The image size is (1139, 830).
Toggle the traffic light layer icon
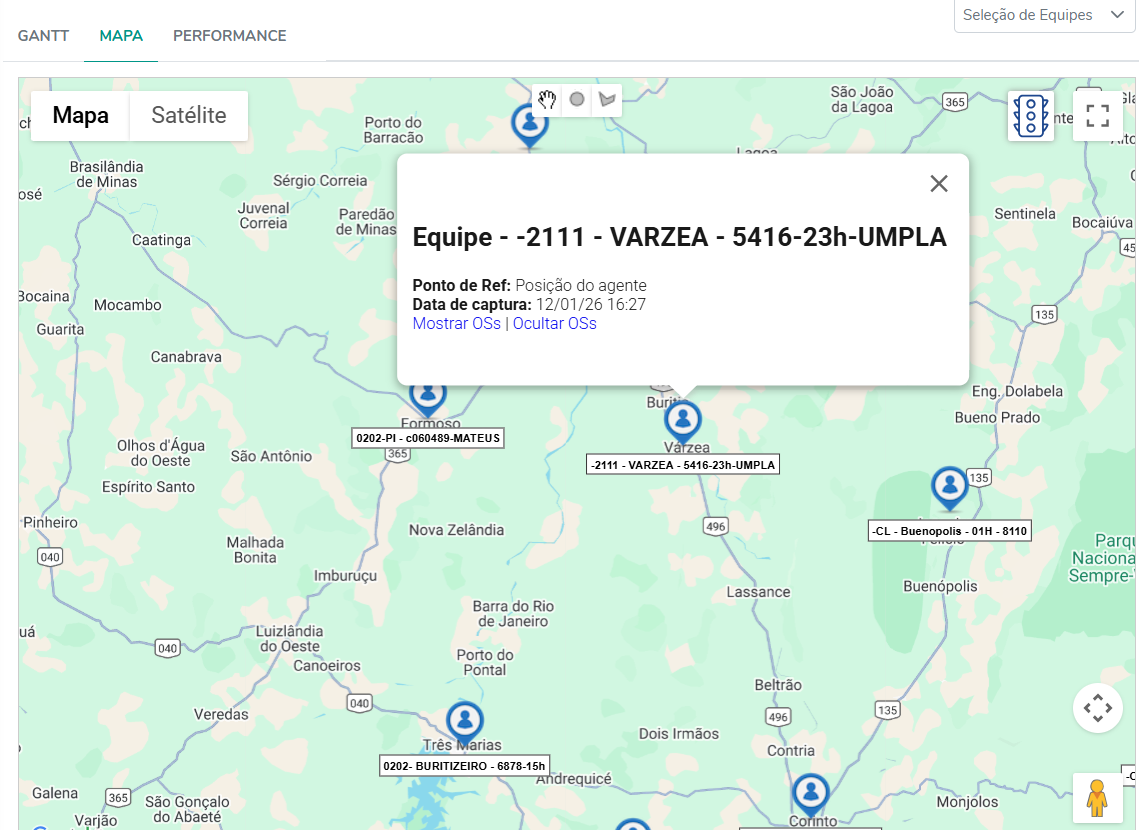click(1031, 116)
